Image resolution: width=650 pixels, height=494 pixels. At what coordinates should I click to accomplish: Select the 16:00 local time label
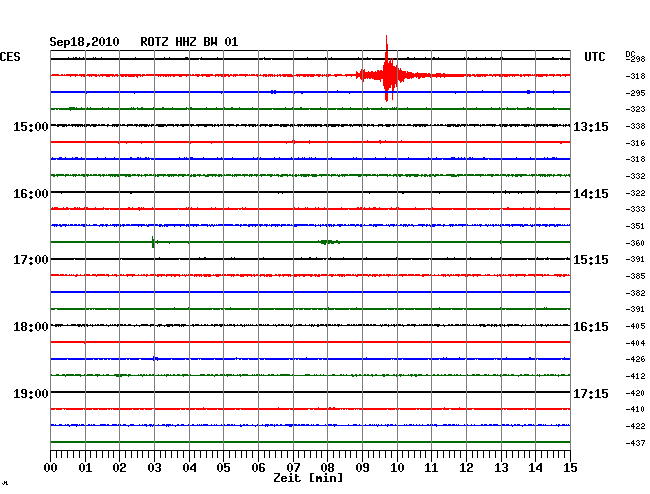click(x=31, y=194)
